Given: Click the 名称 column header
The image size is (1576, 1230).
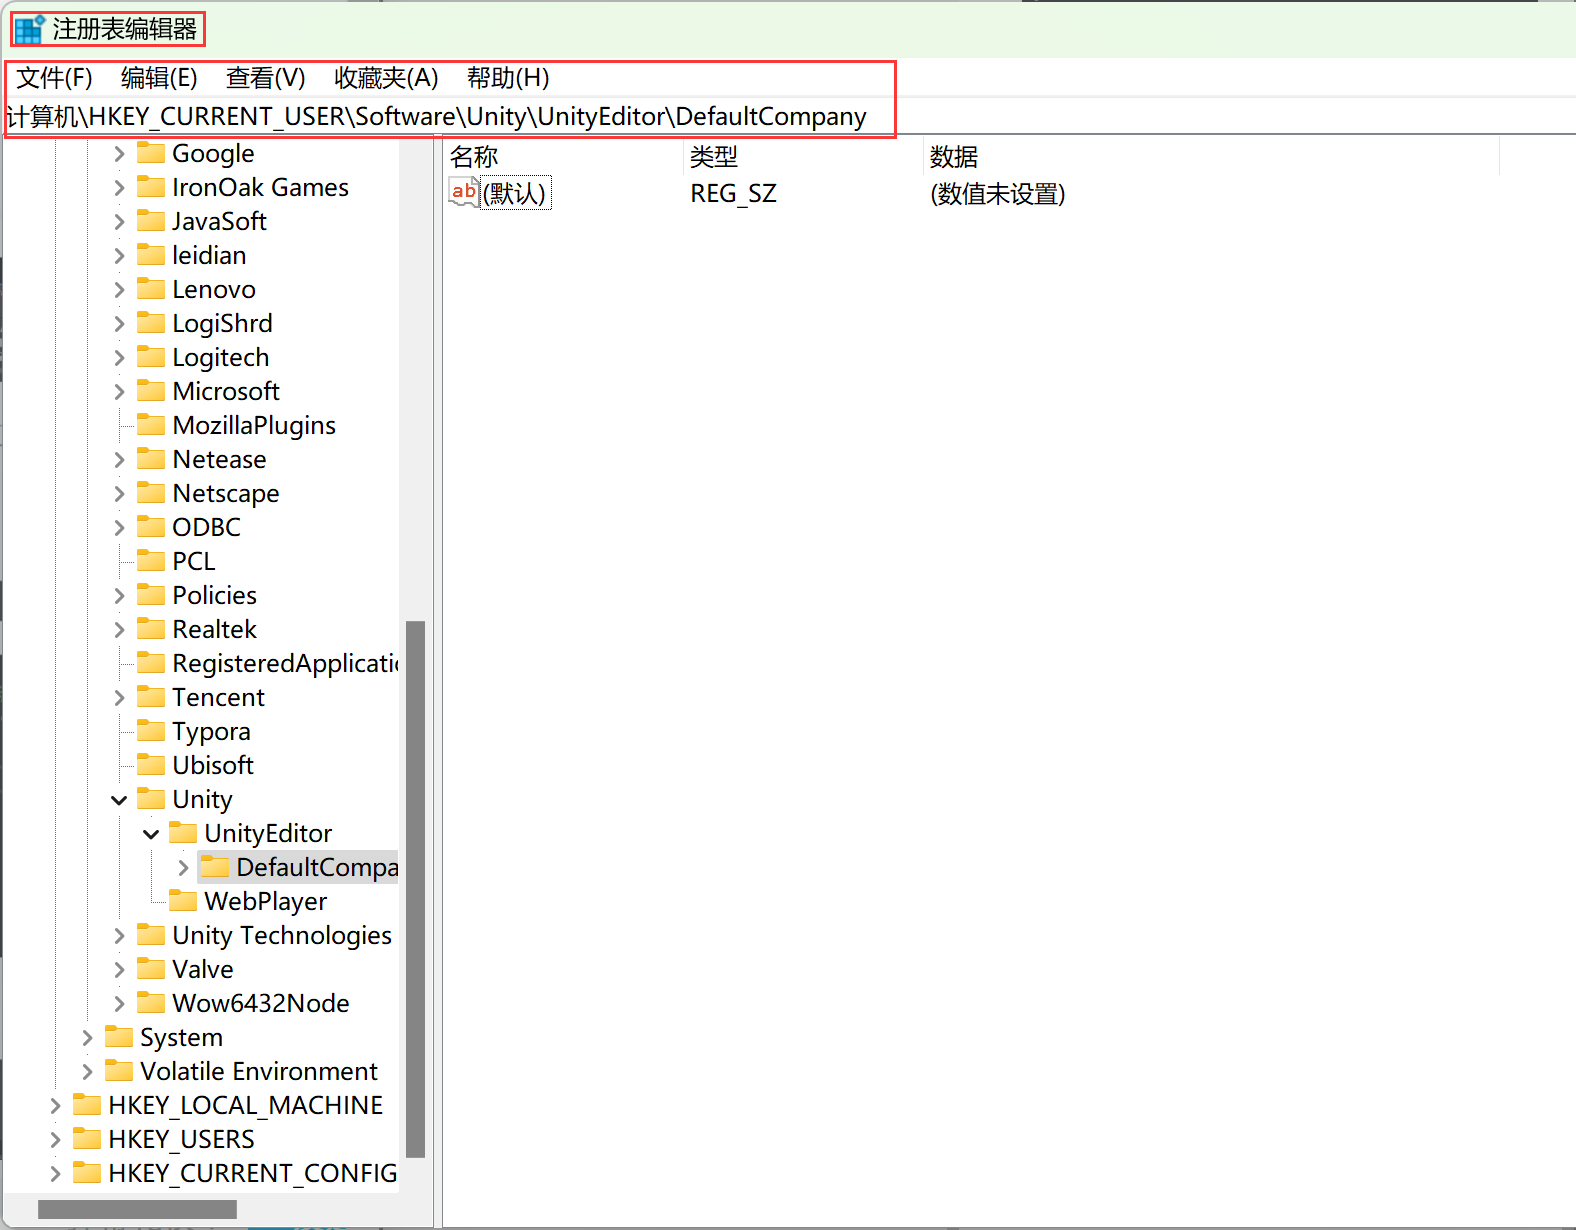Looking at the screenshot, I should [563, 157].
